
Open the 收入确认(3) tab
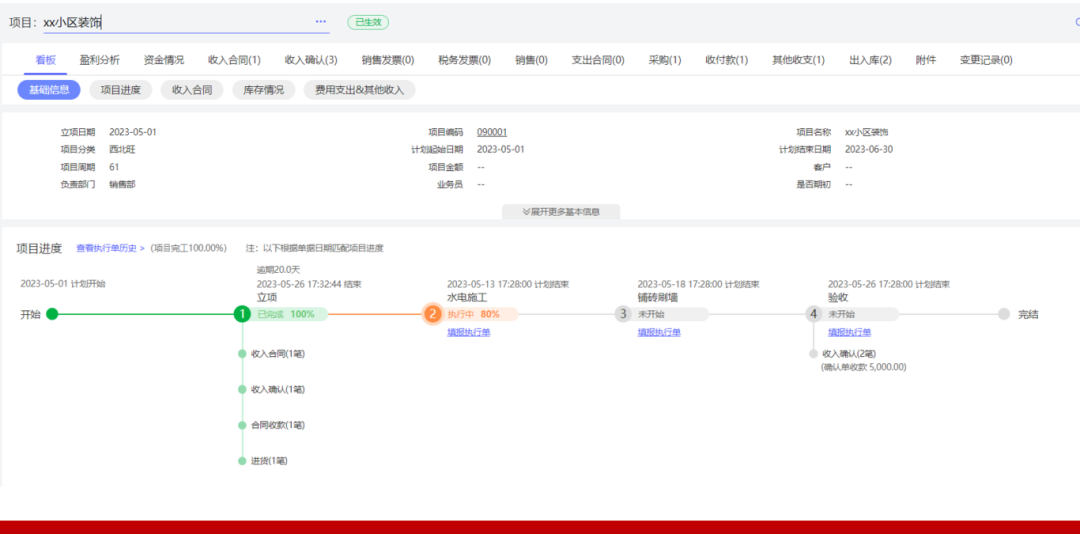click(x=311, y=60)
